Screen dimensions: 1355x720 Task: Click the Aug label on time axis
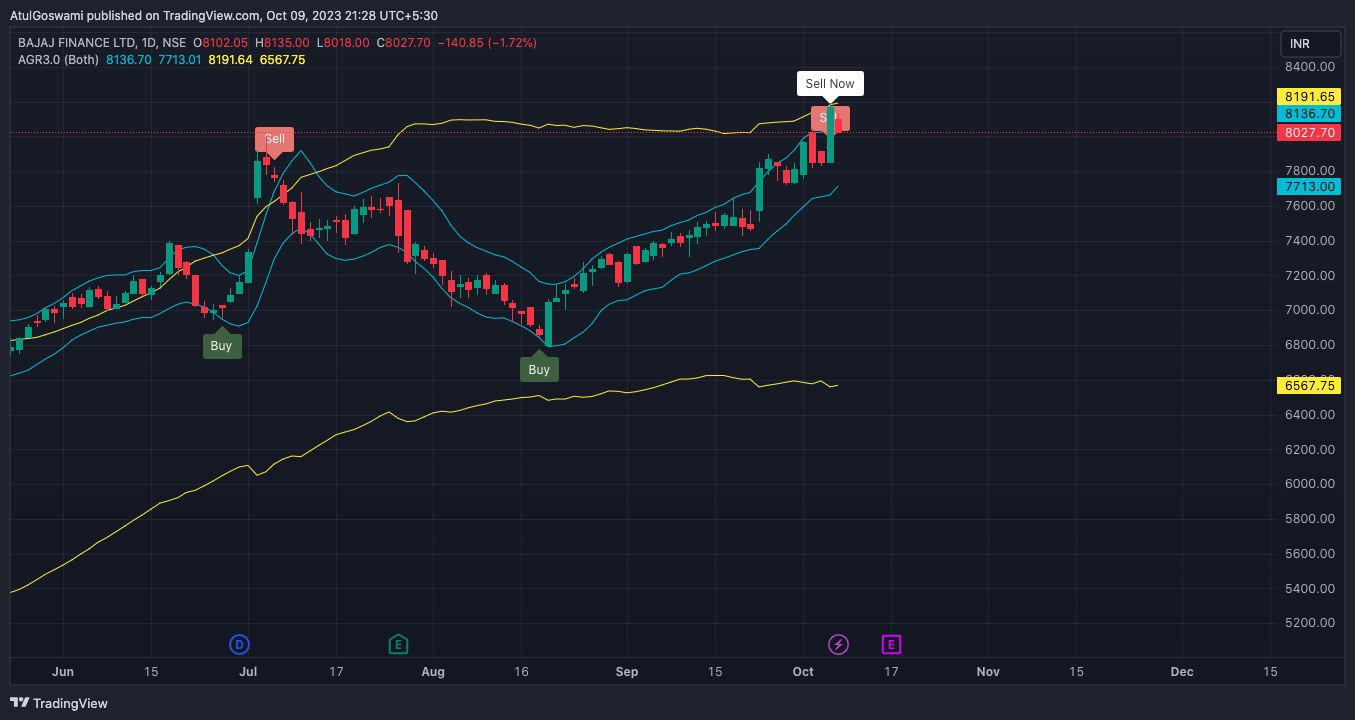click(433, 671)
